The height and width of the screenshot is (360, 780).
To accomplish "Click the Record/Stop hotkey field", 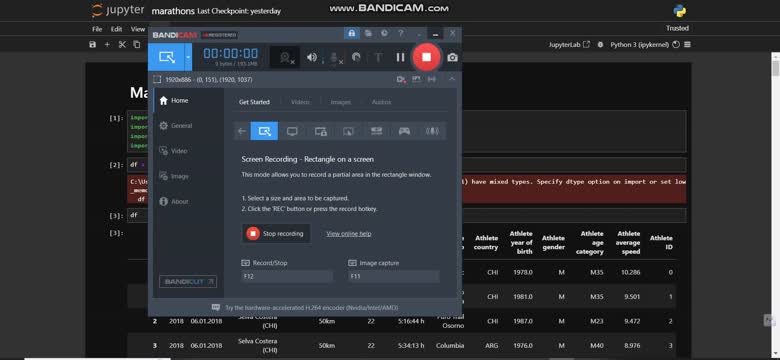I will [287, 276].
